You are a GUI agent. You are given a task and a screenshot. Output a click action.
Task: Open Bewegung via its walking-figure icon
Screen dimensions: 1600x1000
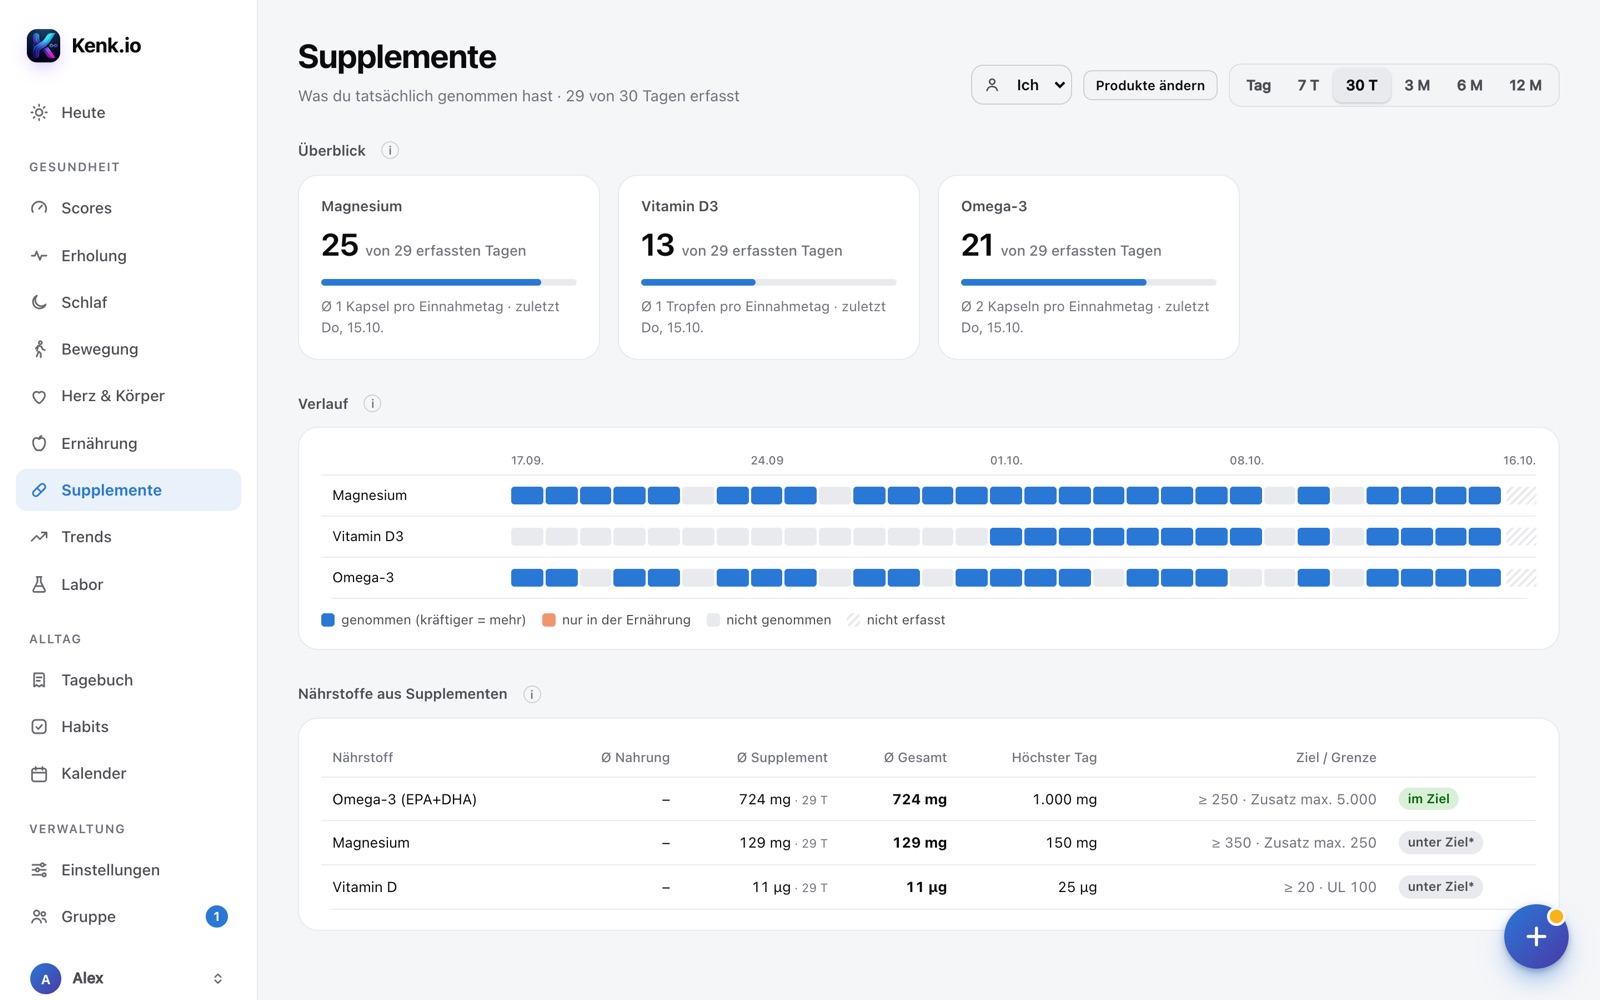pos(39,349)
